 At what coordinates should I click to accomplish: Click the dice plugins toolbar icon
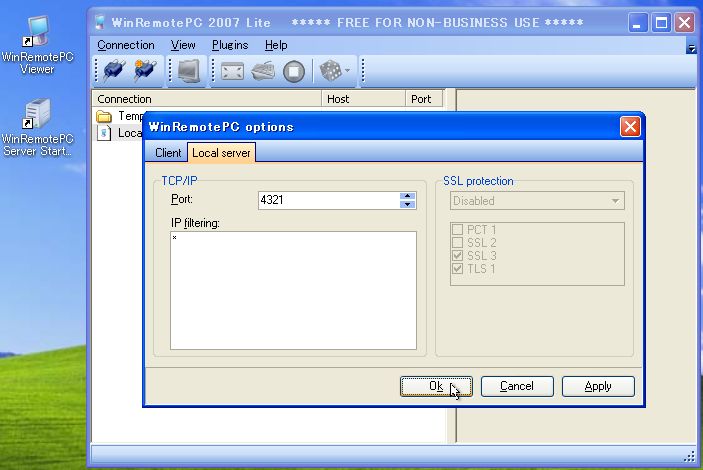(330, 71)
